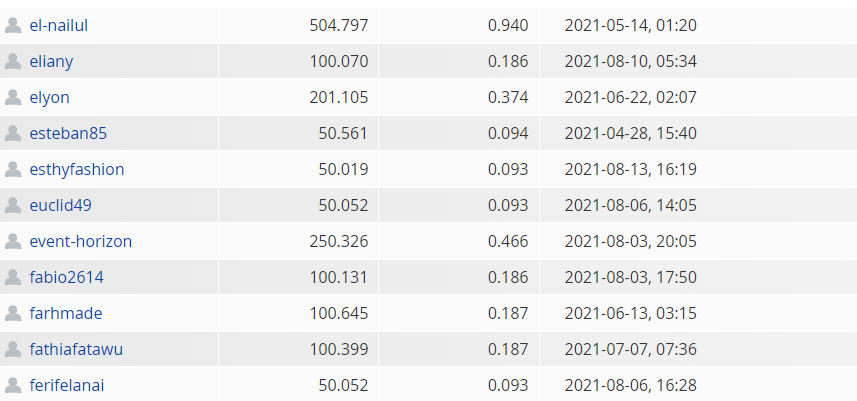Click the user icon beside fabio2614
857x401 pixels.
coord(13,278)
